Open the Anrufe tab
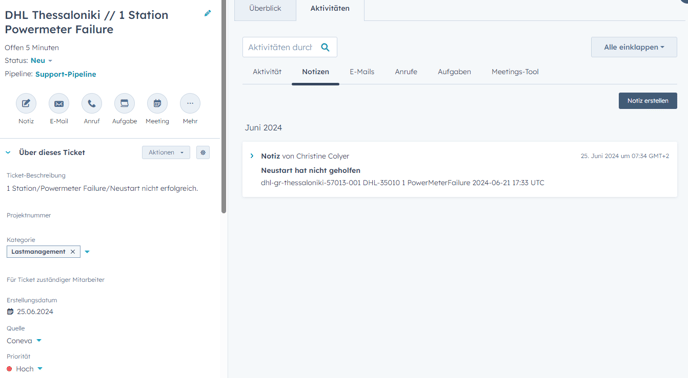 [x=406, y=72]
